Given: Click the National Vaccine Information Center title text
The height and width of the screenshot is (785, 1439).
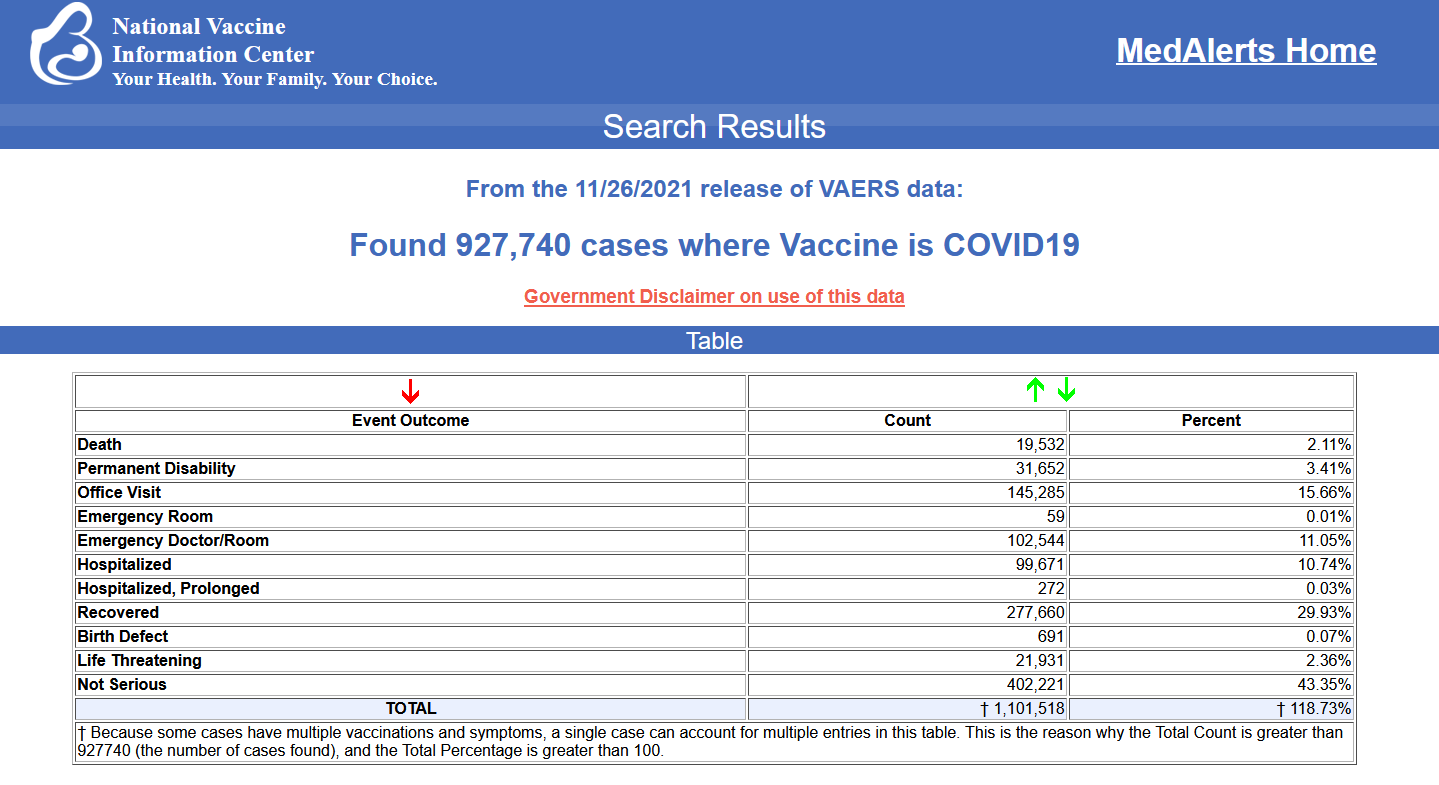Looking at the screenshot, I should pos(213,40).
